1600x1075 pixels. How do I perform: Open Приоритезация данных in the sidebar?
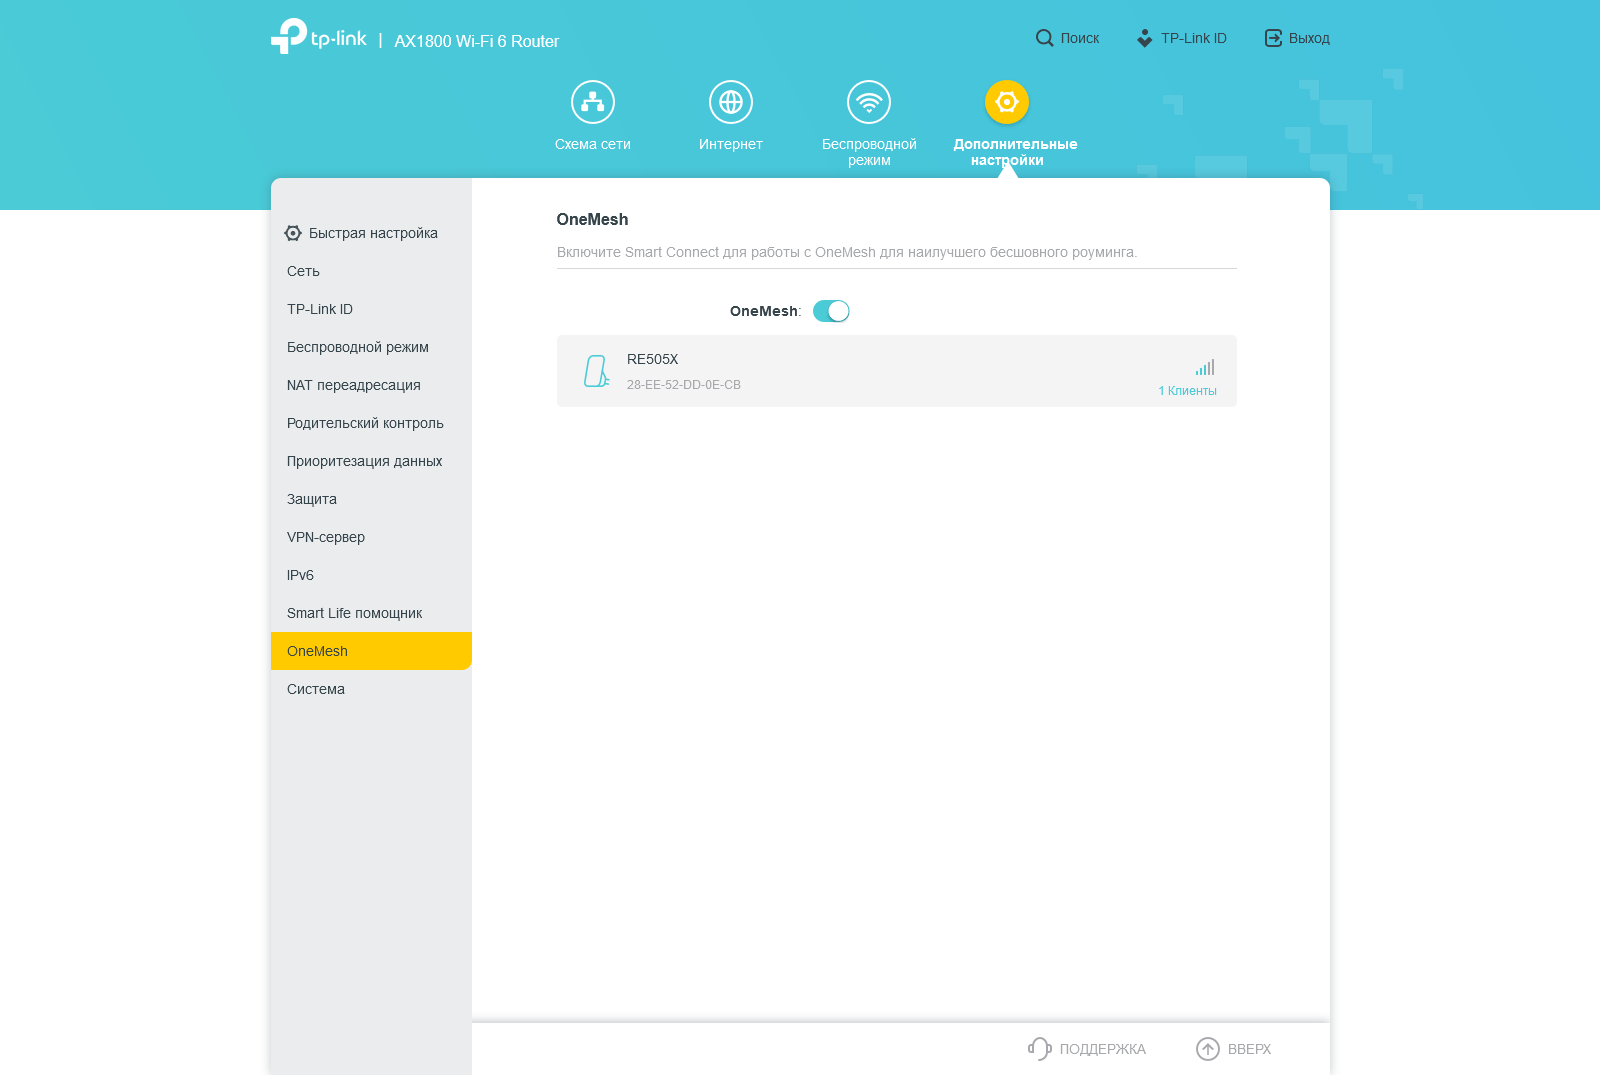371,461
